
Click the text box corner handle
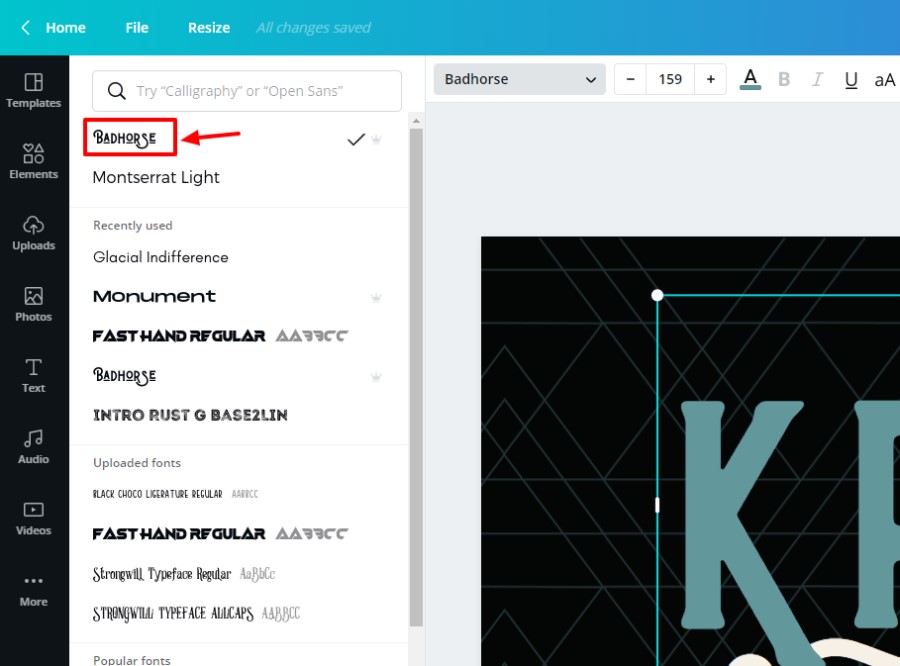tap(657, 295)
